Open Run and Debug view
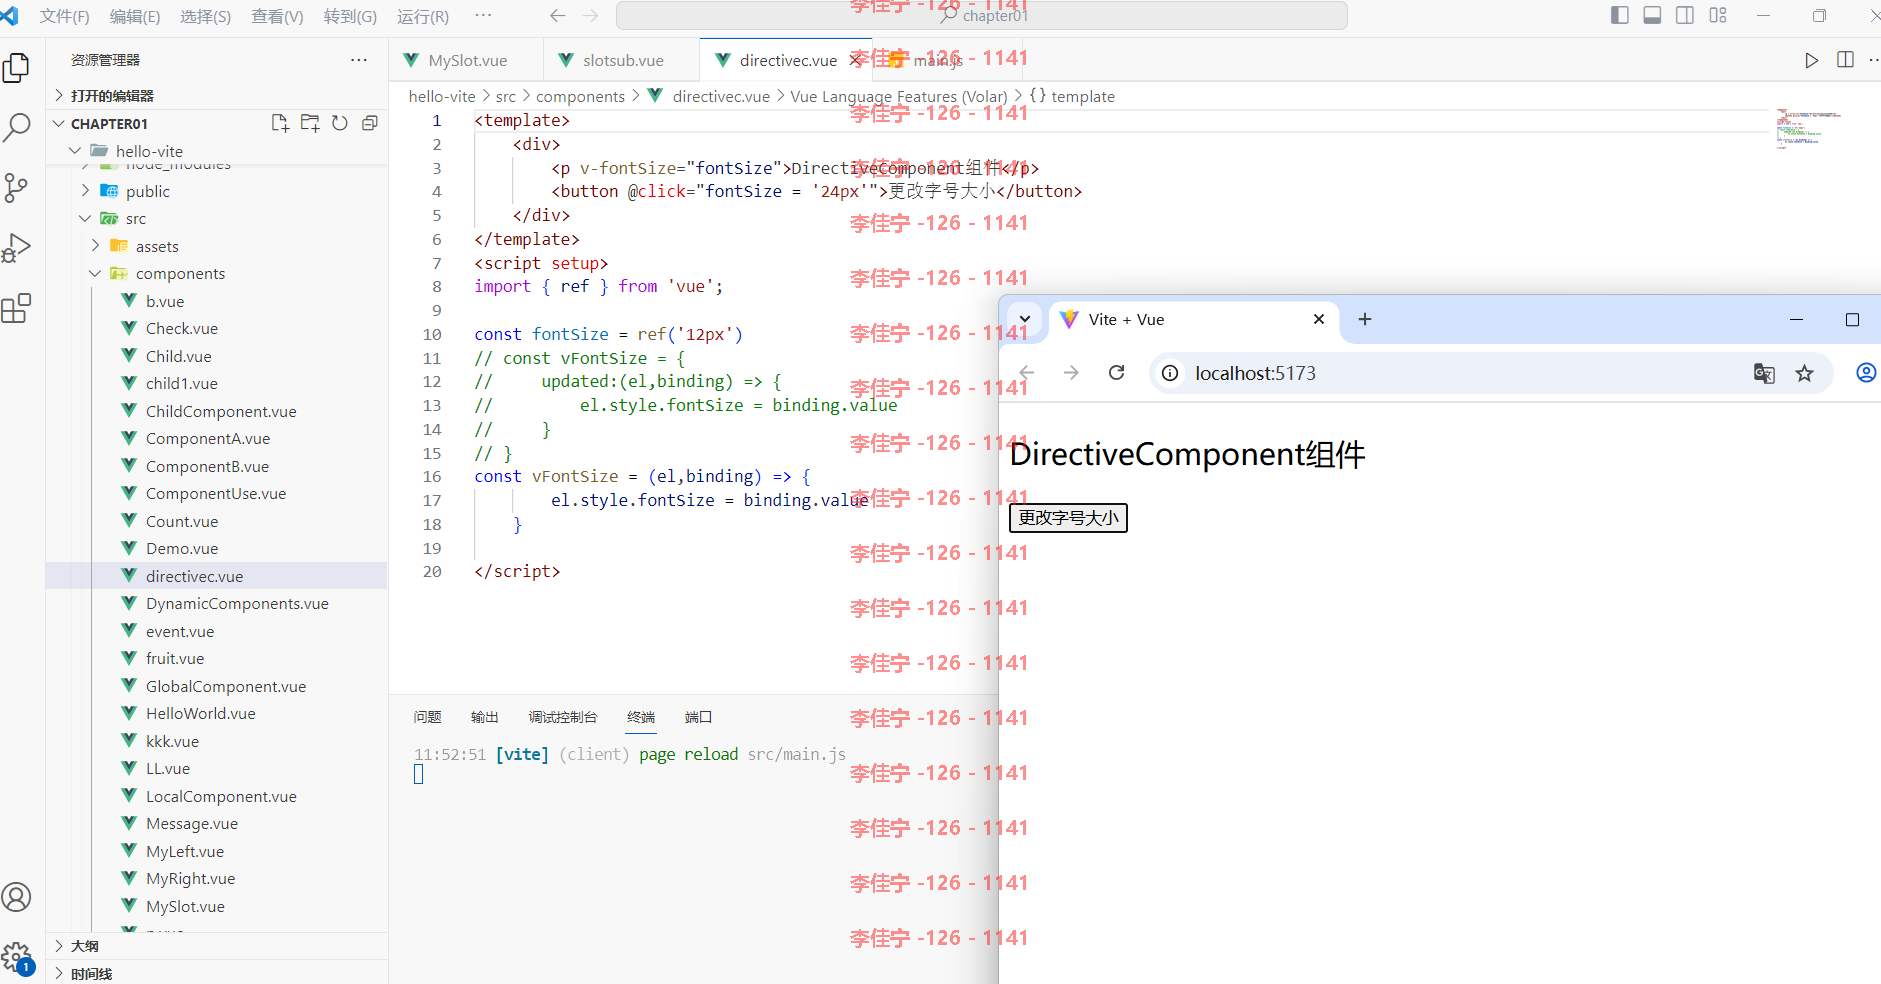This screenshot has height=984, width=1881. [x=17, y=247]
